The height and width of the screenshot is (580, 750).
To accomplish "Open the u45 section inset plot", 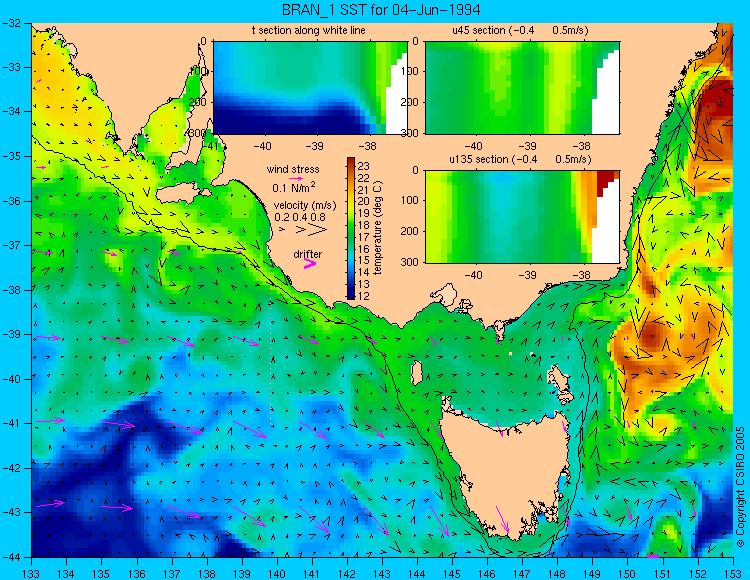I will coord(522,88).
